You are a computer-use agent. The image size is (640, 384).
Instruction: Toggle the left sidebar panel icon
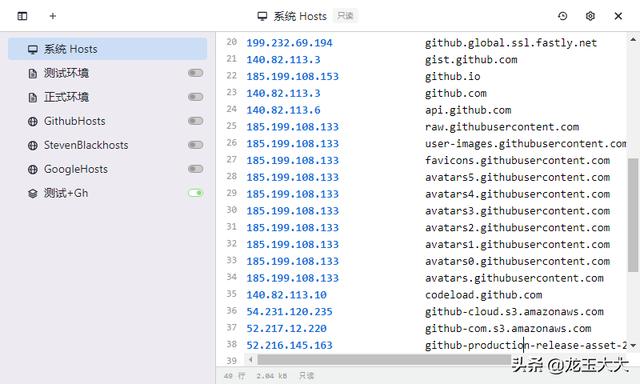22,16
